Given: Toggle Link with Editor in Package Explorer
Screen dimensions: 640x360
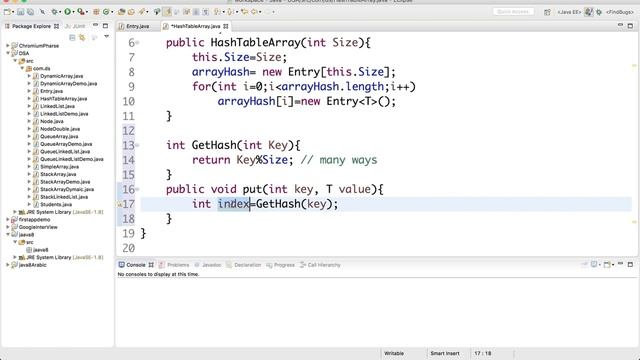Looking at the screenshot, I should point(82,38).
